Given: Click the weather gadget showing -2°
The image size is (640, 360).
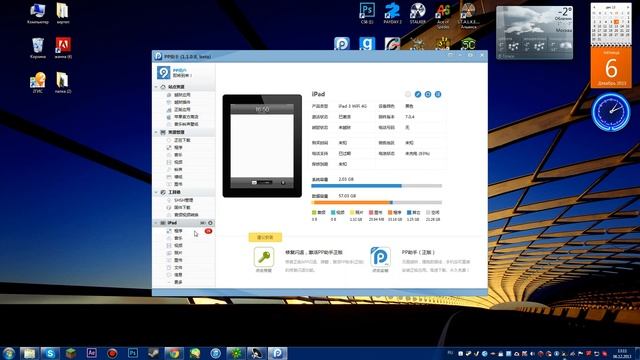Looking at the screenshot, I should [x=534, y=32].
